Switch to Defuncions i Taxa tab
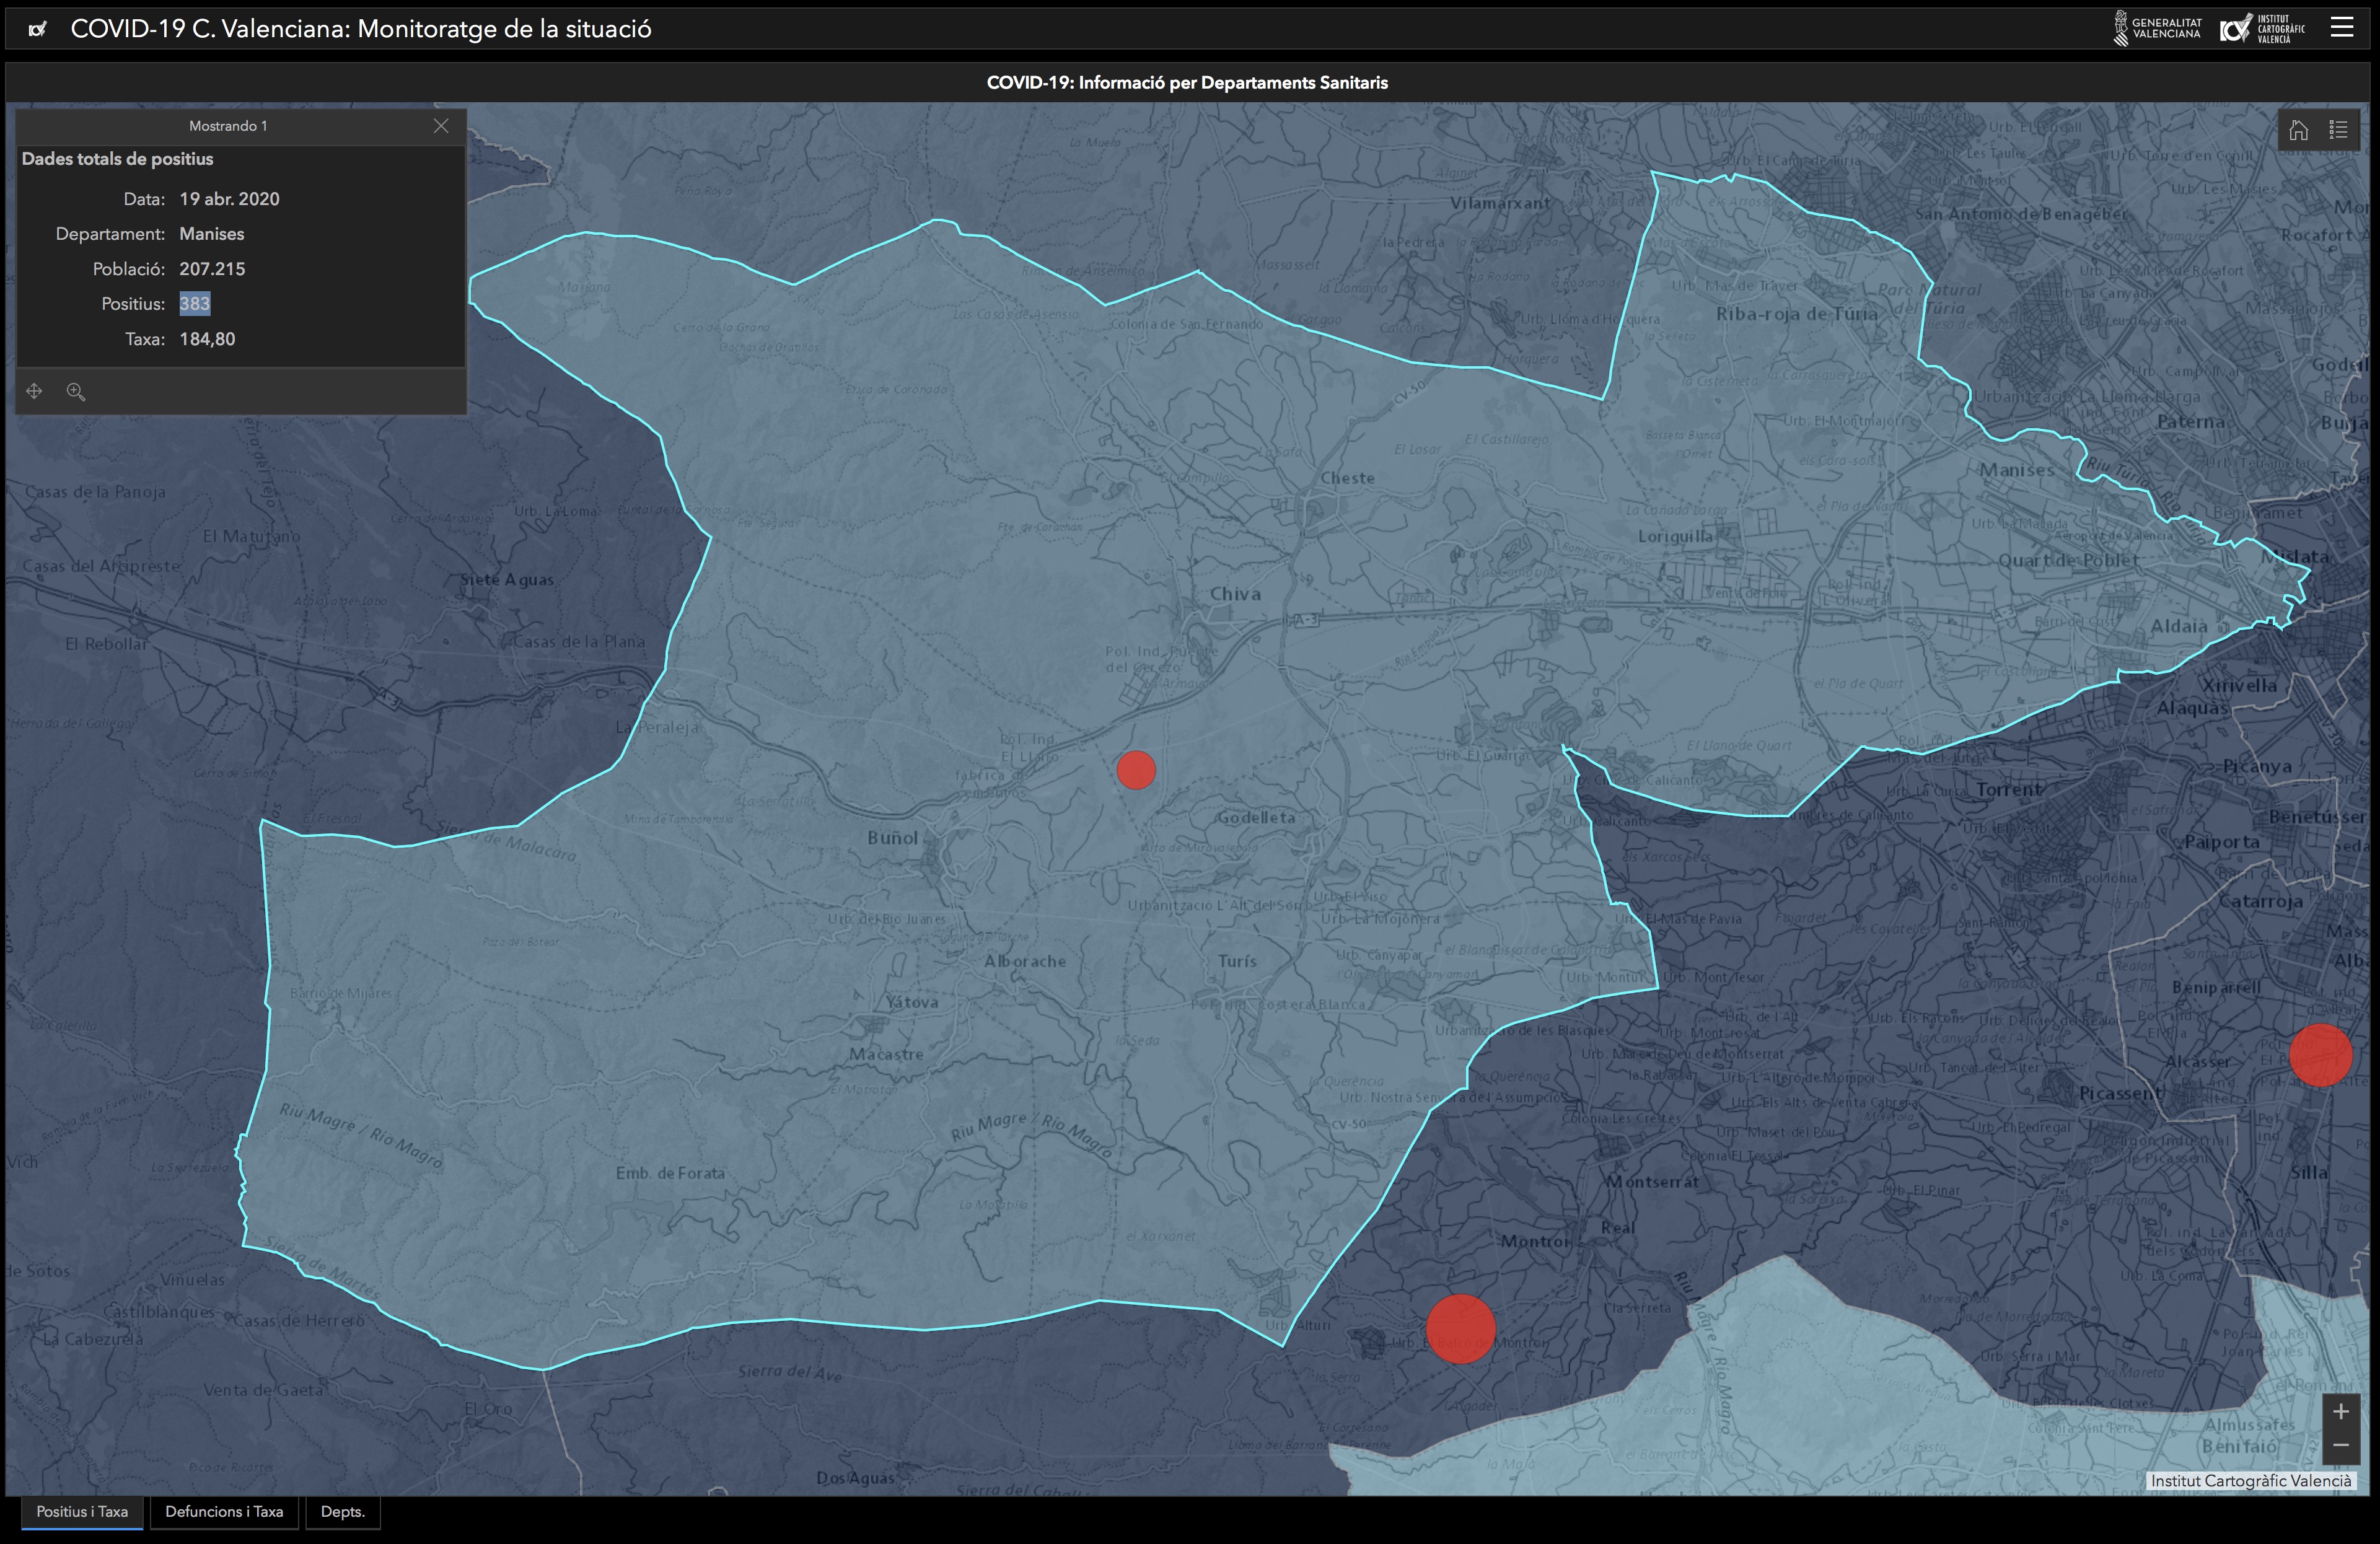The width and height of the screenshot is (2380, 1544). 224,1511
